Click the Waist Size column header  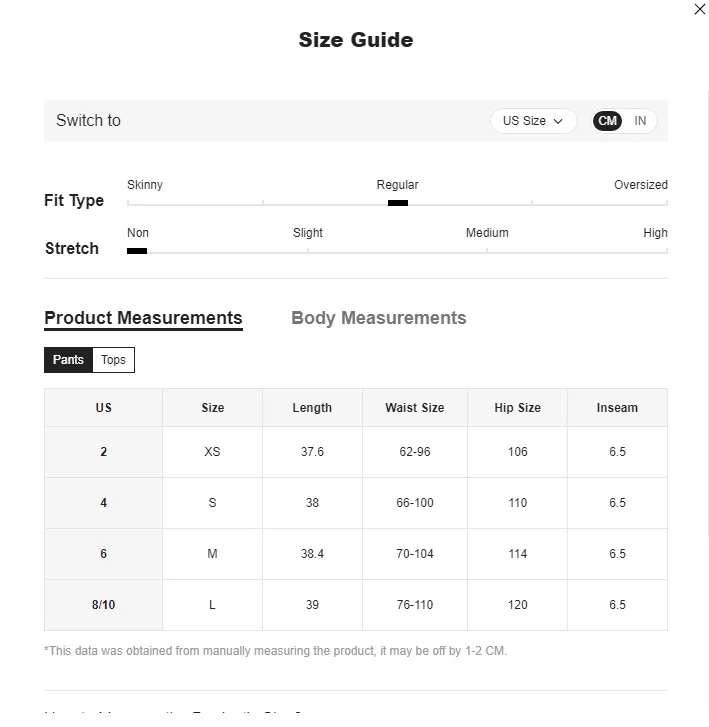coord(415,408)
